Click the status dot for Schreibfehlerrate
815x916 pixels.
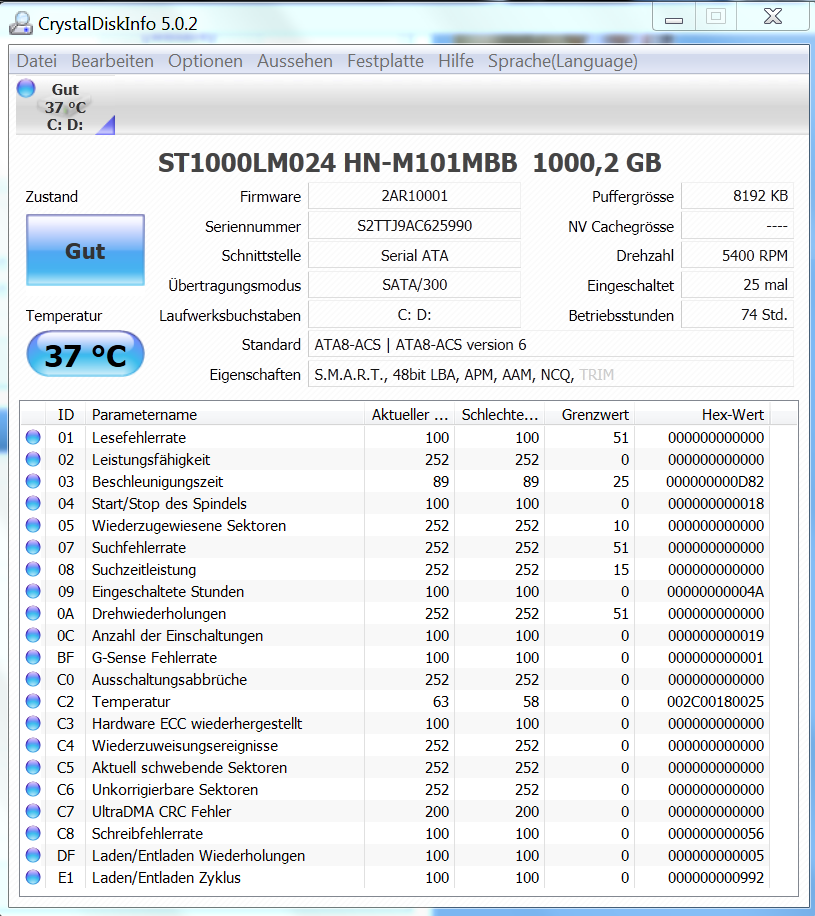click(33, 833)
